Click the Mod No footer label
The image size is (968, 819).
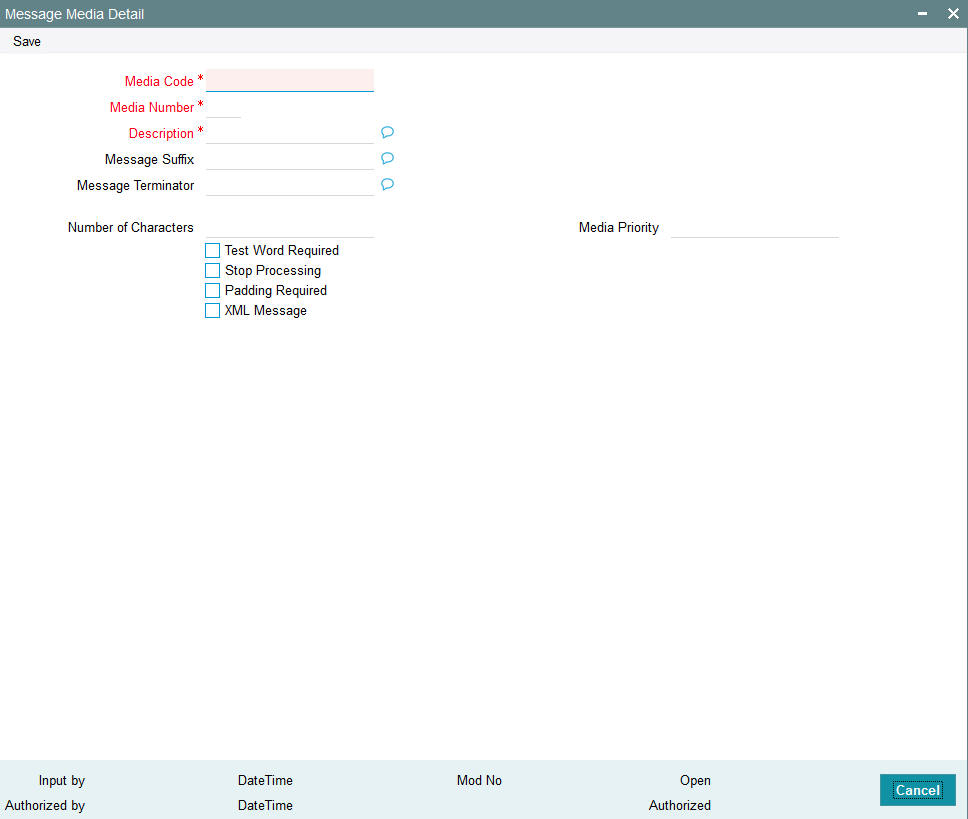[479, 780]
